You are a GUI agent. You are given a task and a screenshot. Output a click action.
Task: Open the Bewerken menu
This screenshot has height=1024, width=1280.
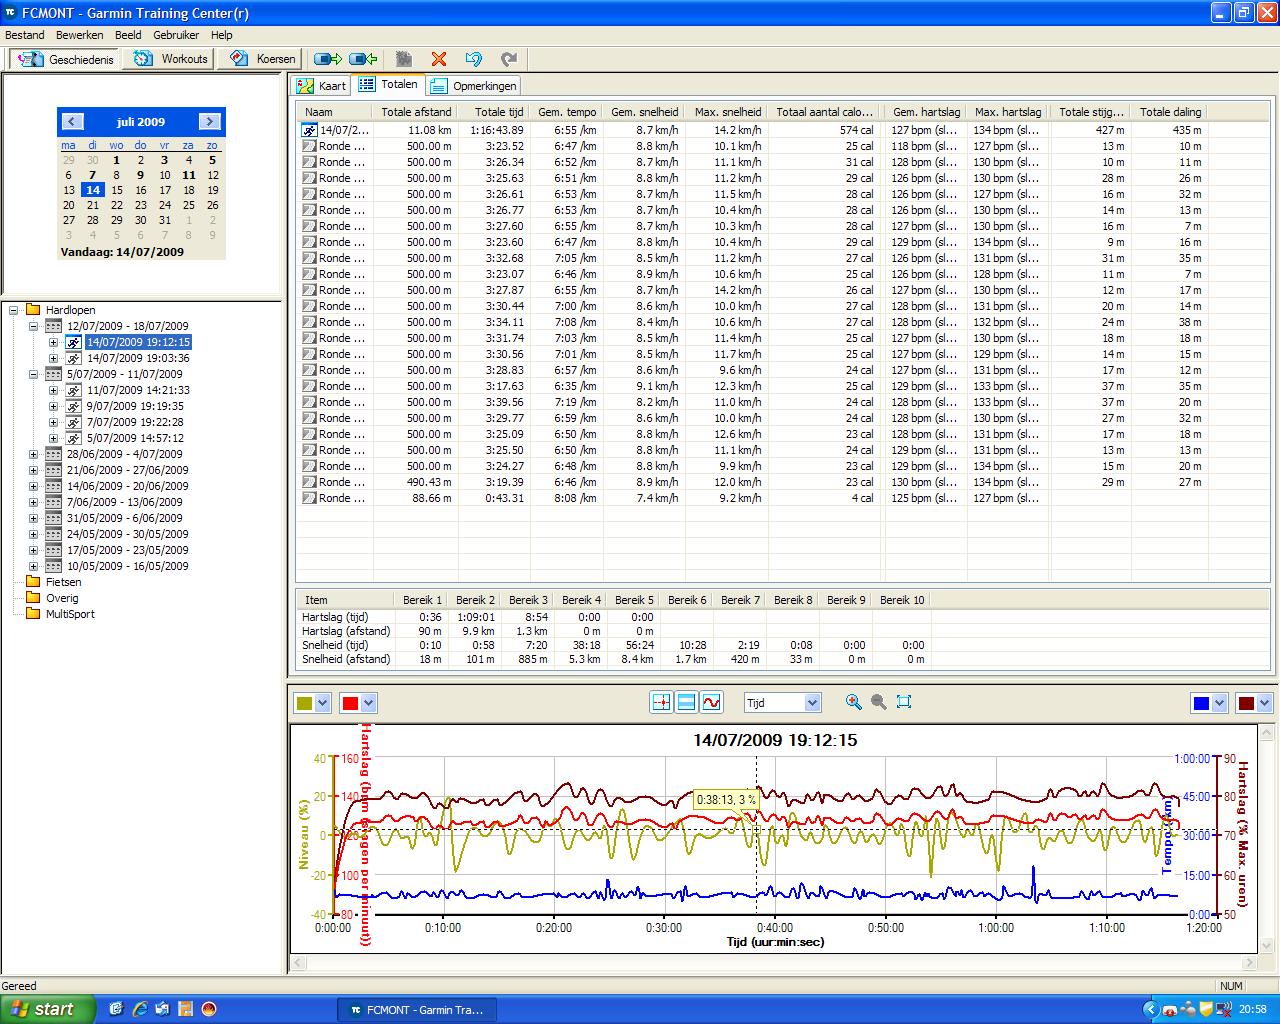pos(80,35)
